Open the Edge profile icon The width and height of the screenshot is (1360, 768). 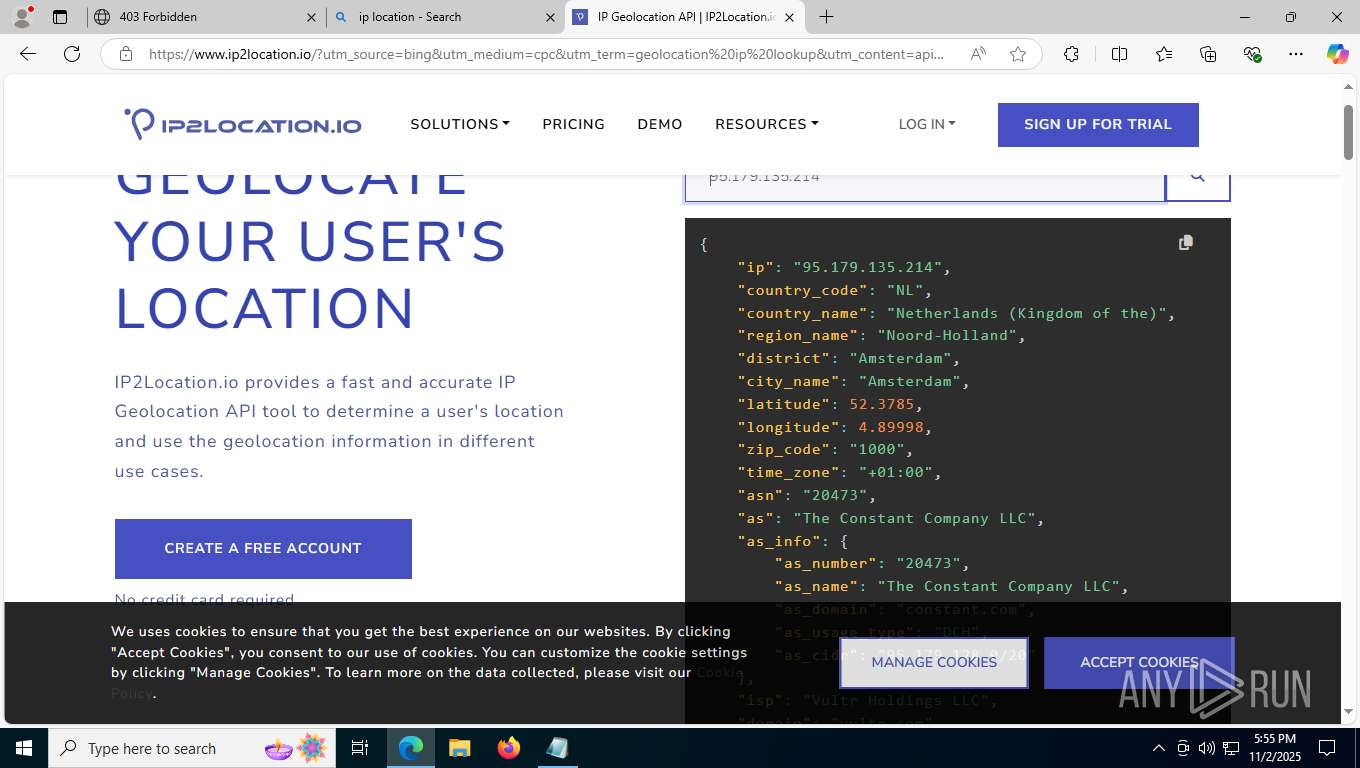click(22, 17)
